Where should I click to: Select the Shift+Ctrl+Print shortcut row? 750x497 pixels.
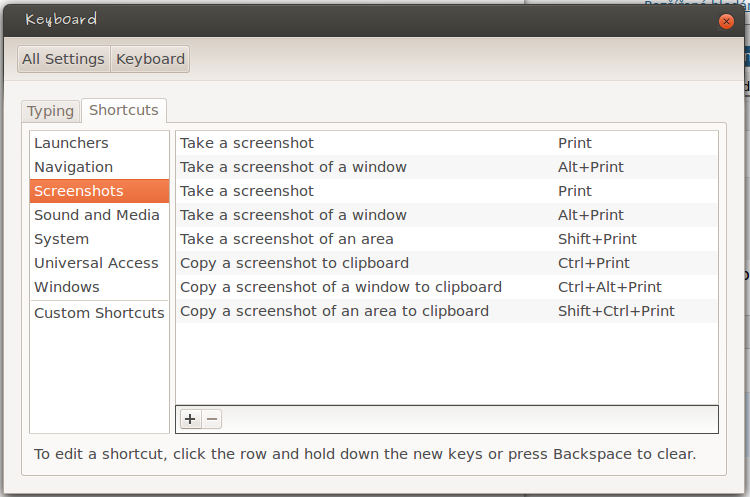(447, 310)
